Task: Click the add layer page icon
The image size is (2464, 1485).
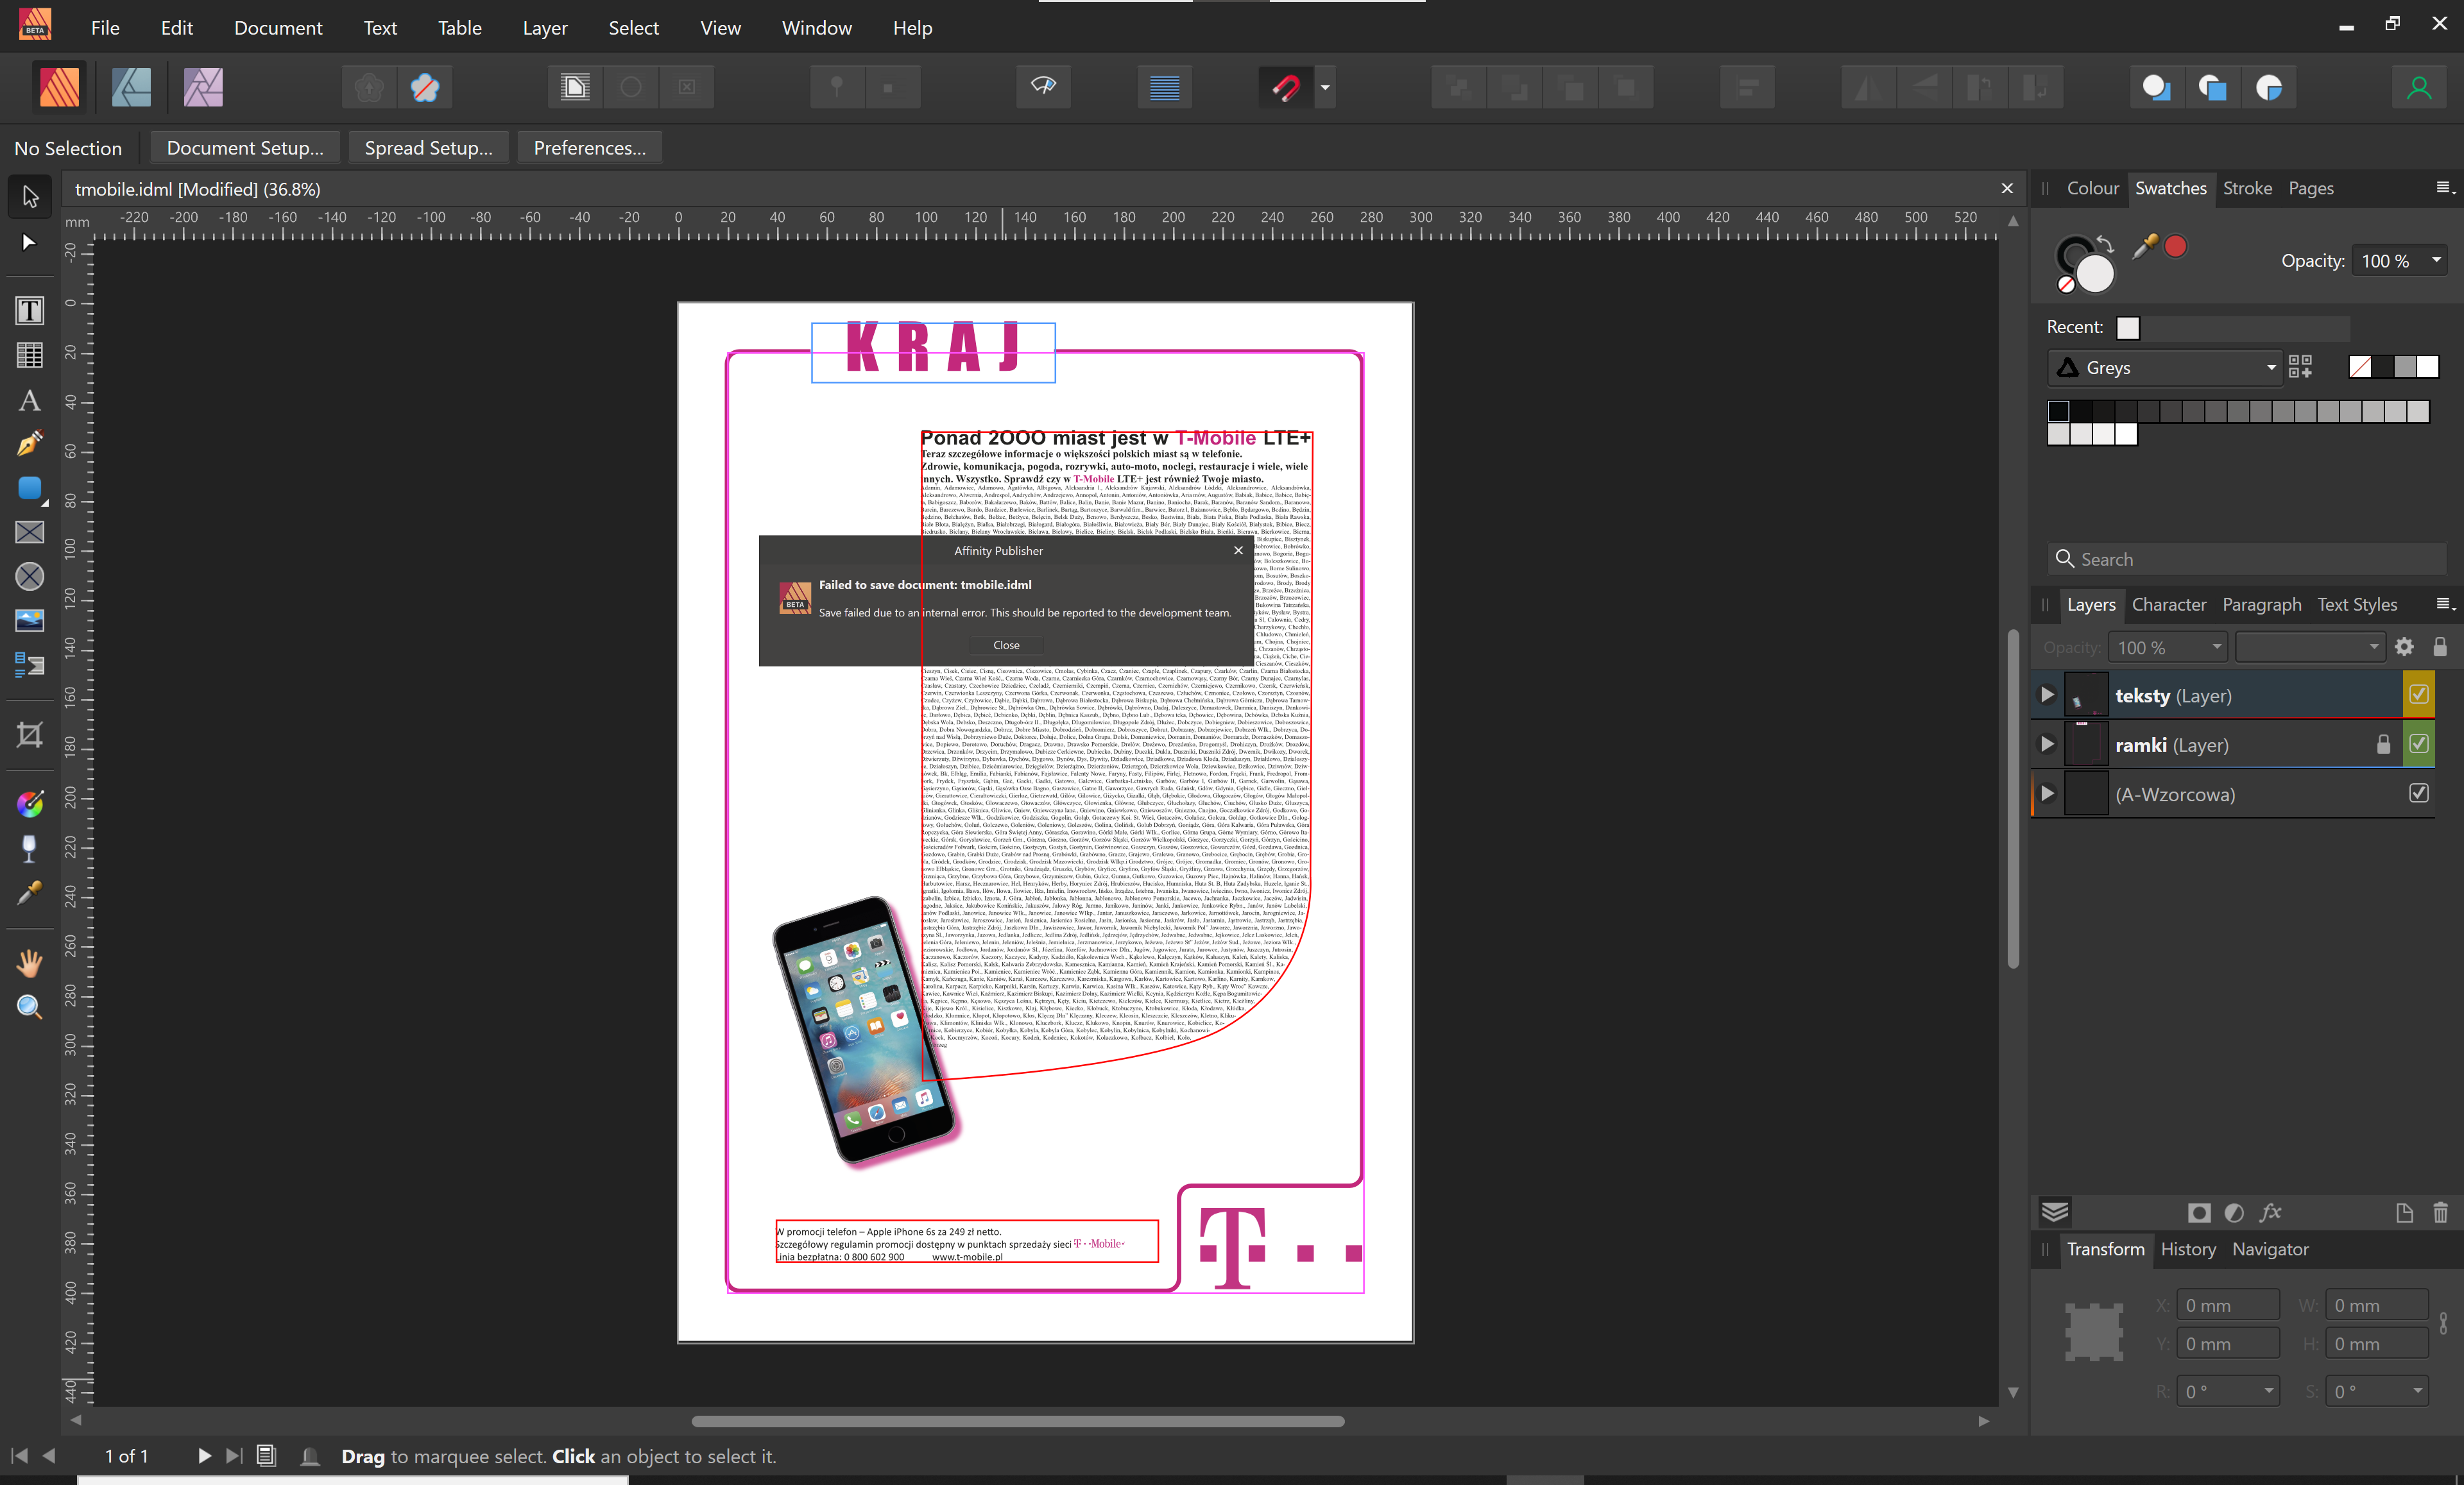Action: 2405,1212
